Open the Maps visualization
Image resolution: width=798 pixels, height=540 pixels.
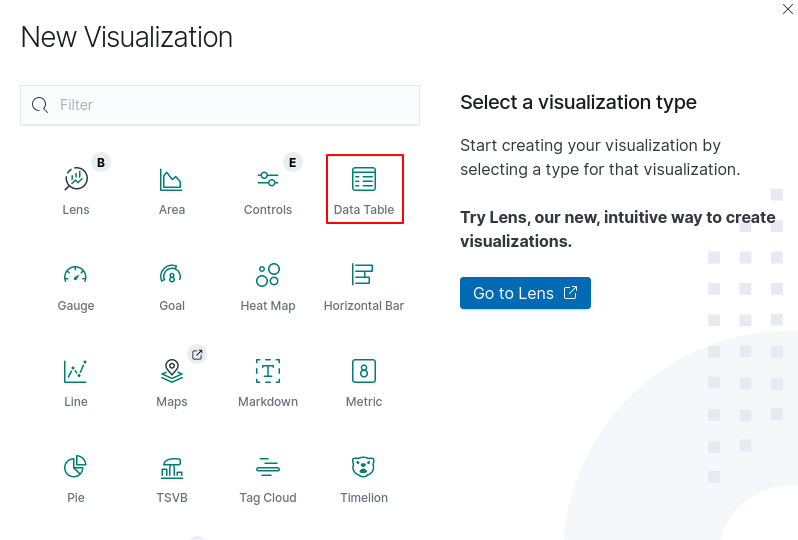(172, 382)
